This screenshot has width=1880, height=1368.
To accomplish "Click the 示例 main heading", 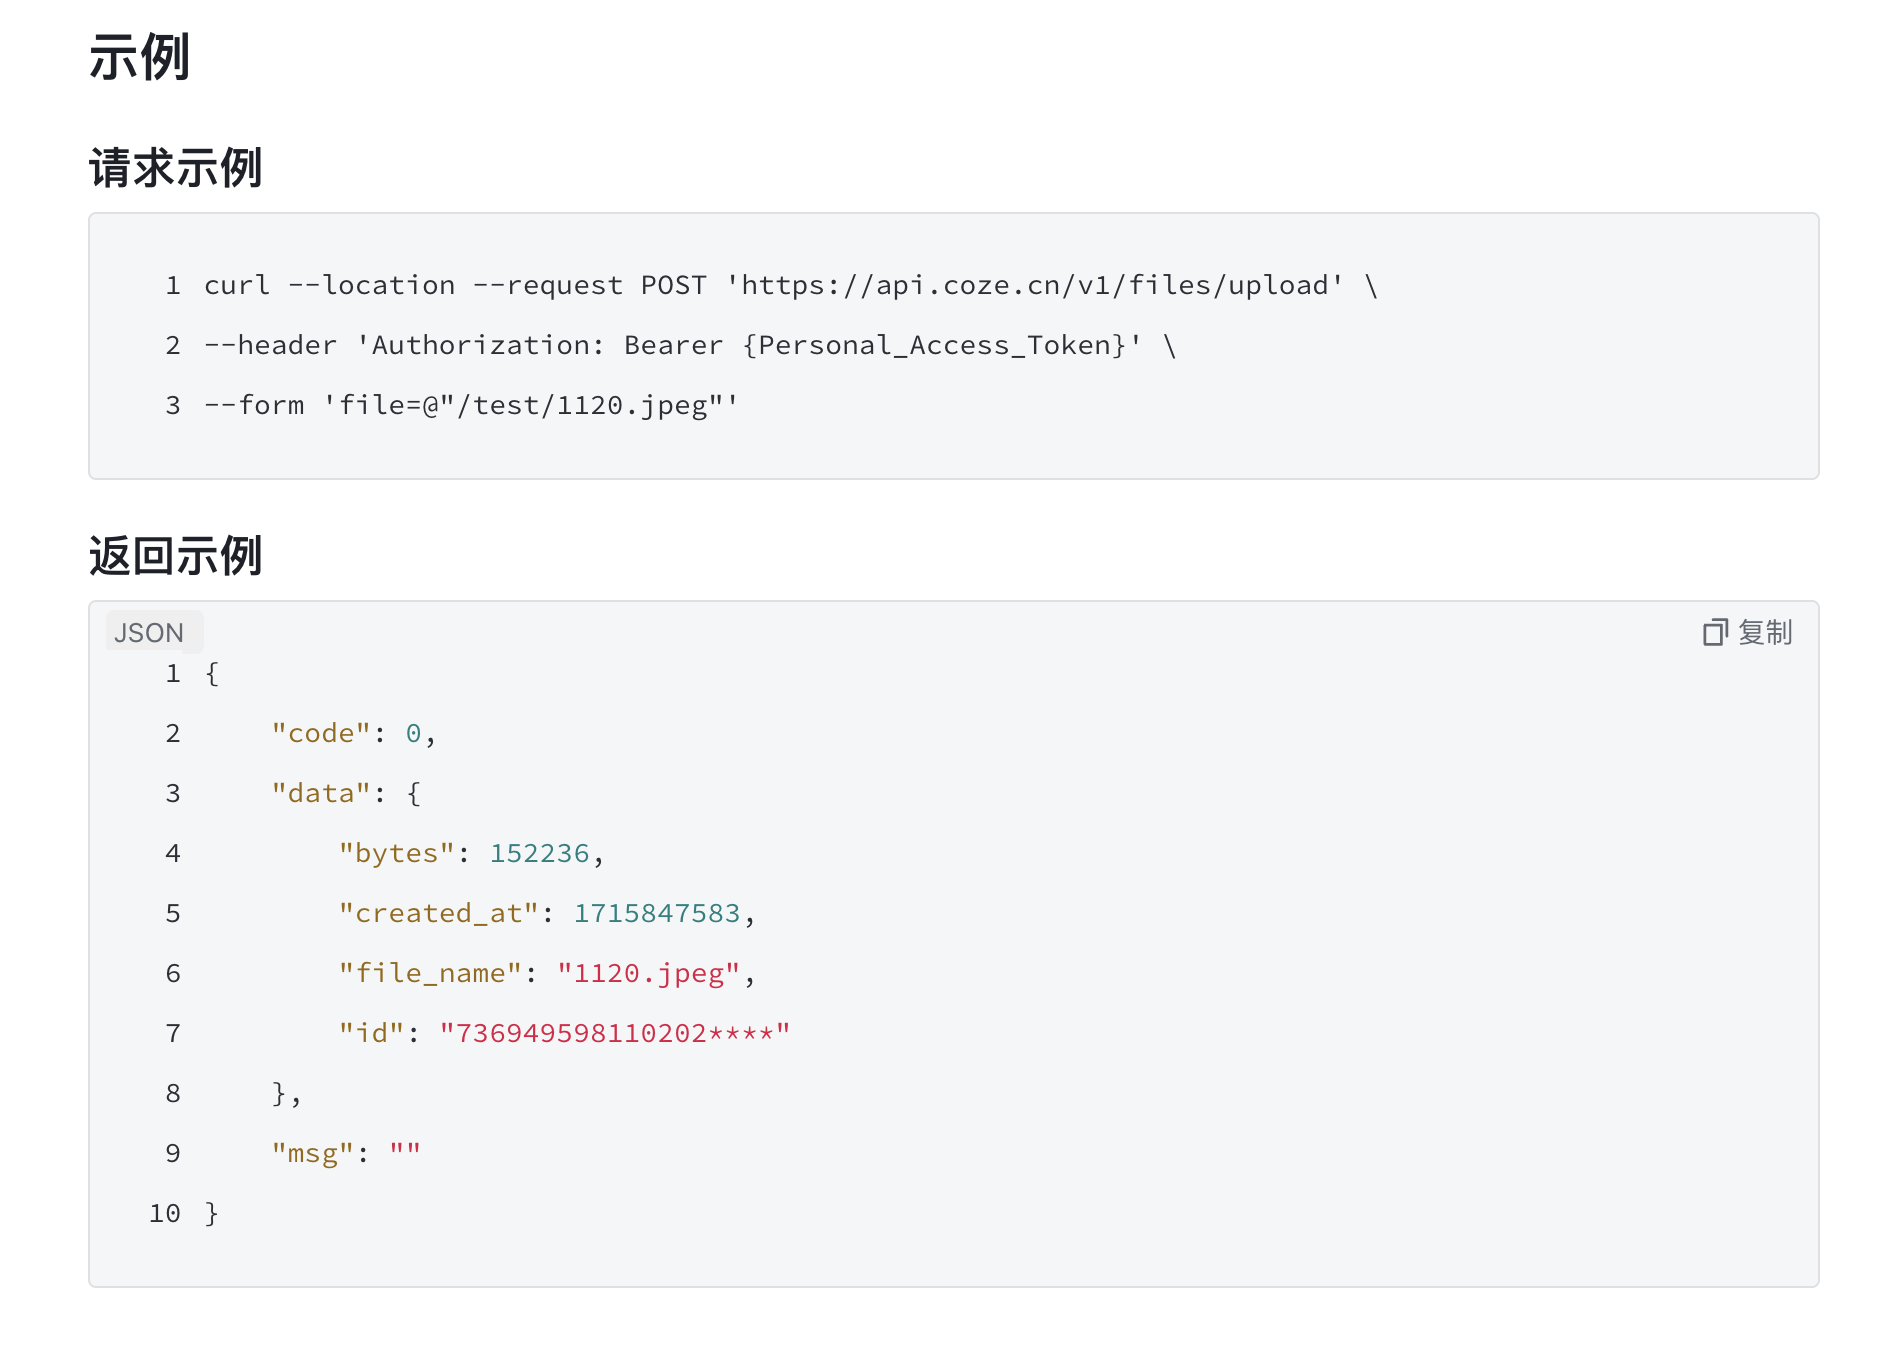I will point(139,57).
